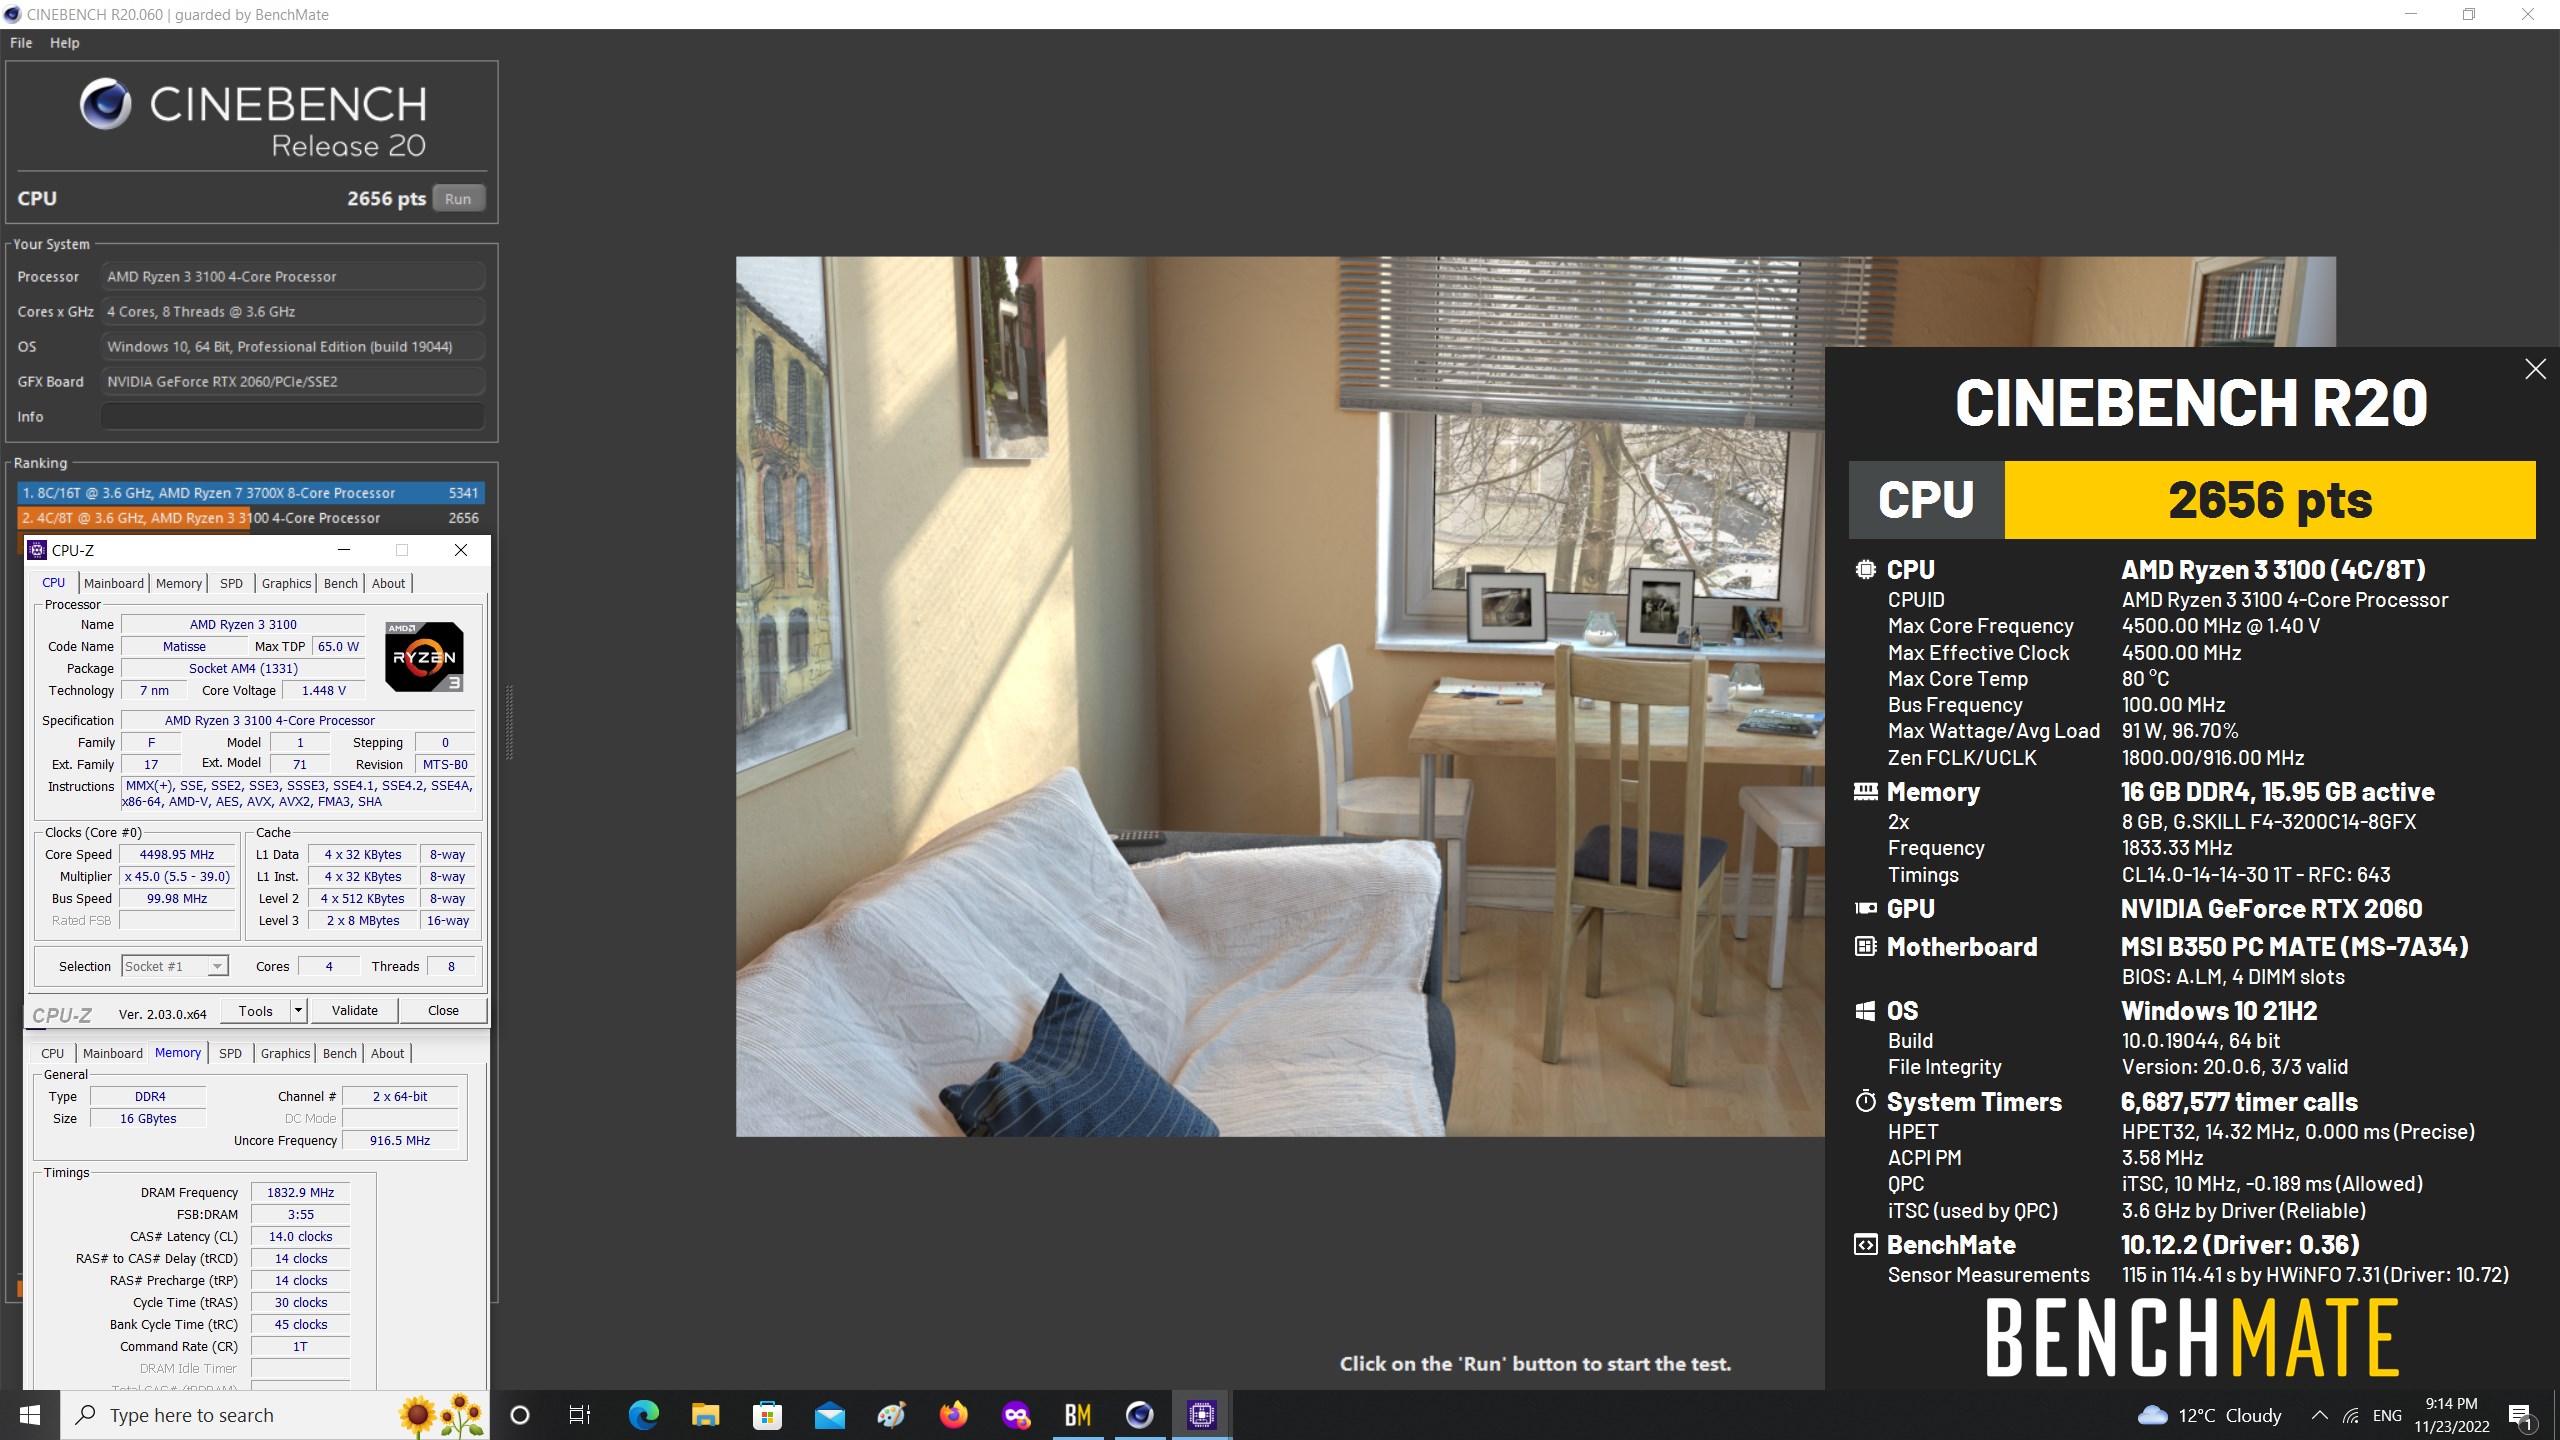
Task: Close the BenchMate result overlay
Action: (2535, 369)
